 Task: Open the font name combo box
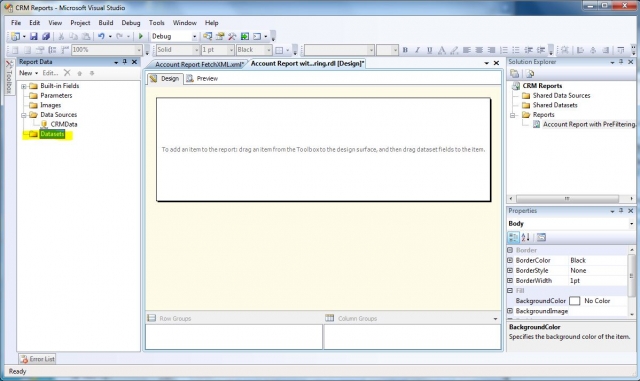pyautogui.click(x=339, y=50)
